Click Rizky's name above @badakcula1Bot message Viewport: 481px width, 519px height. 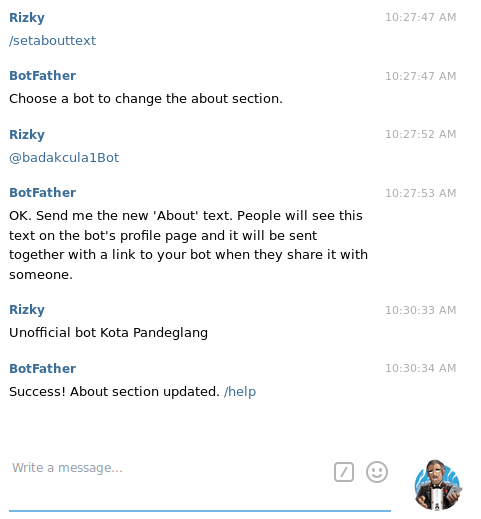(27, 135)
